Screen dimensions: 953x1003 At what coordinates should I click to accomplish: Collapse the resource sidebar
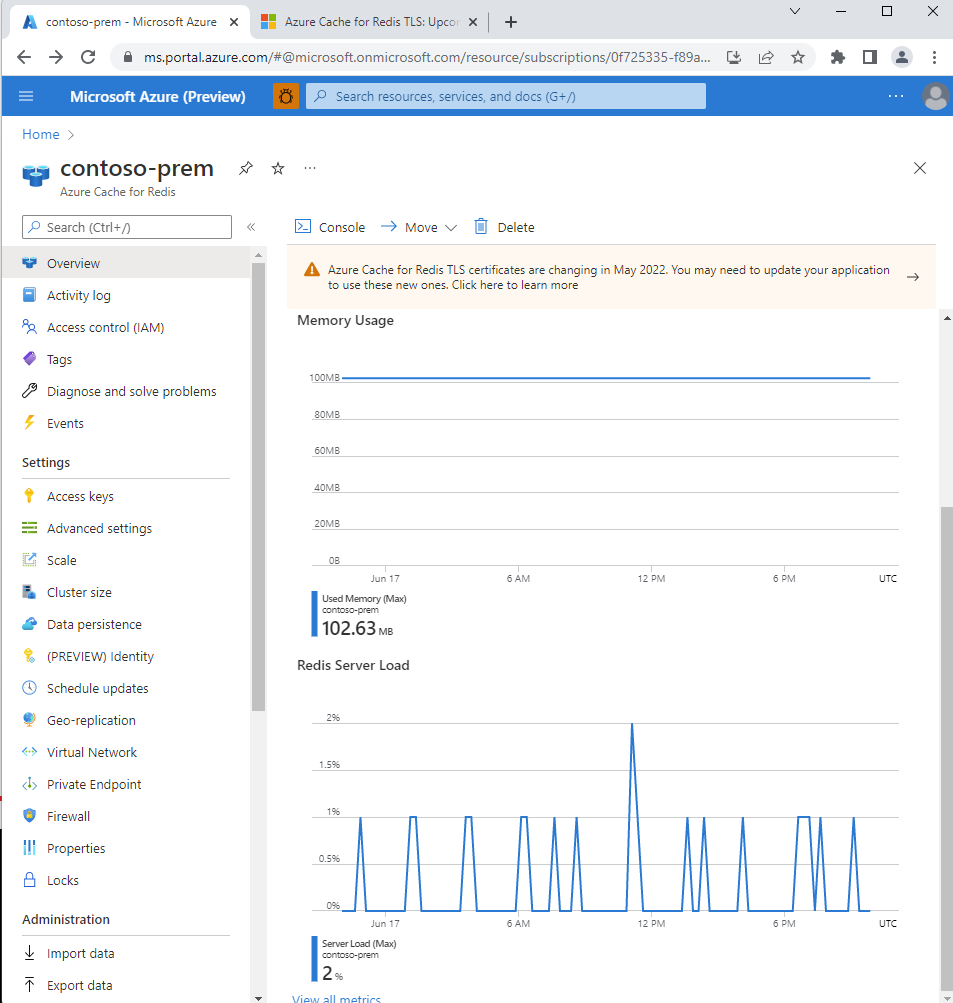(x=251, y=227)
